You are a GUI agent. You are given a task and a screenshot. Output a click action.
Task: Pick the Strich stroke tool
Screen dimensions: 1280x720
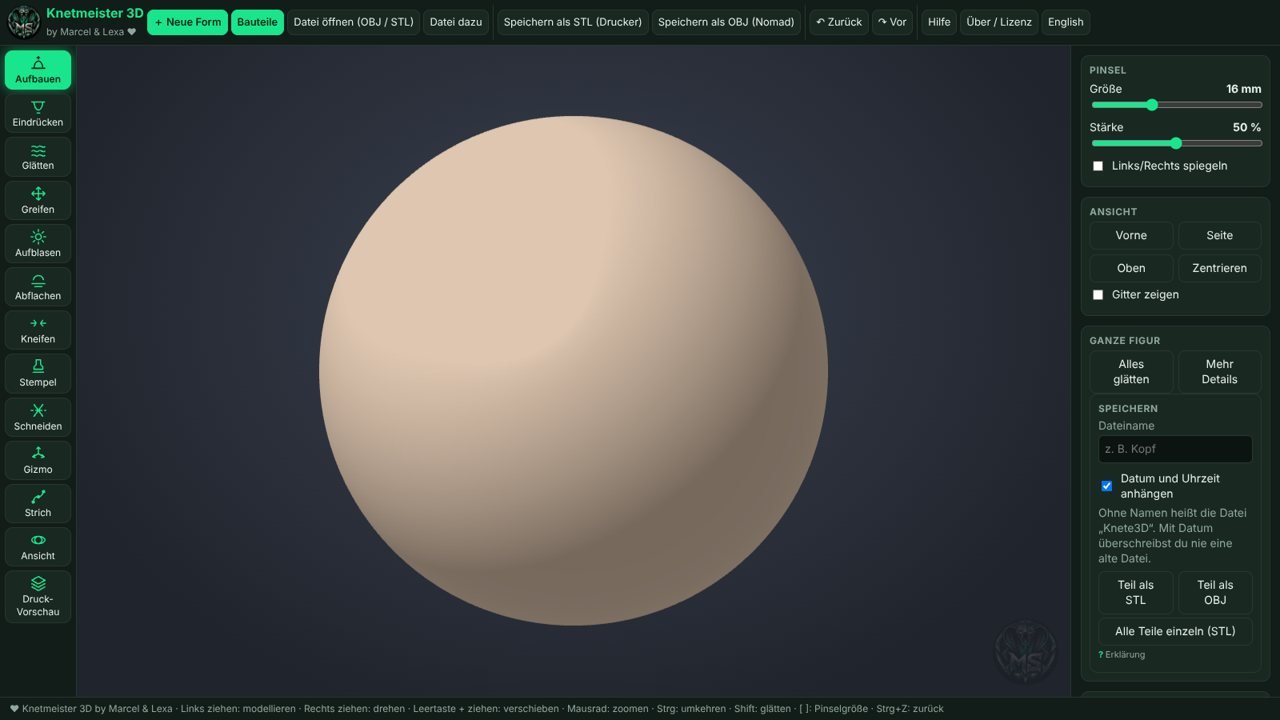pos(38,503)
